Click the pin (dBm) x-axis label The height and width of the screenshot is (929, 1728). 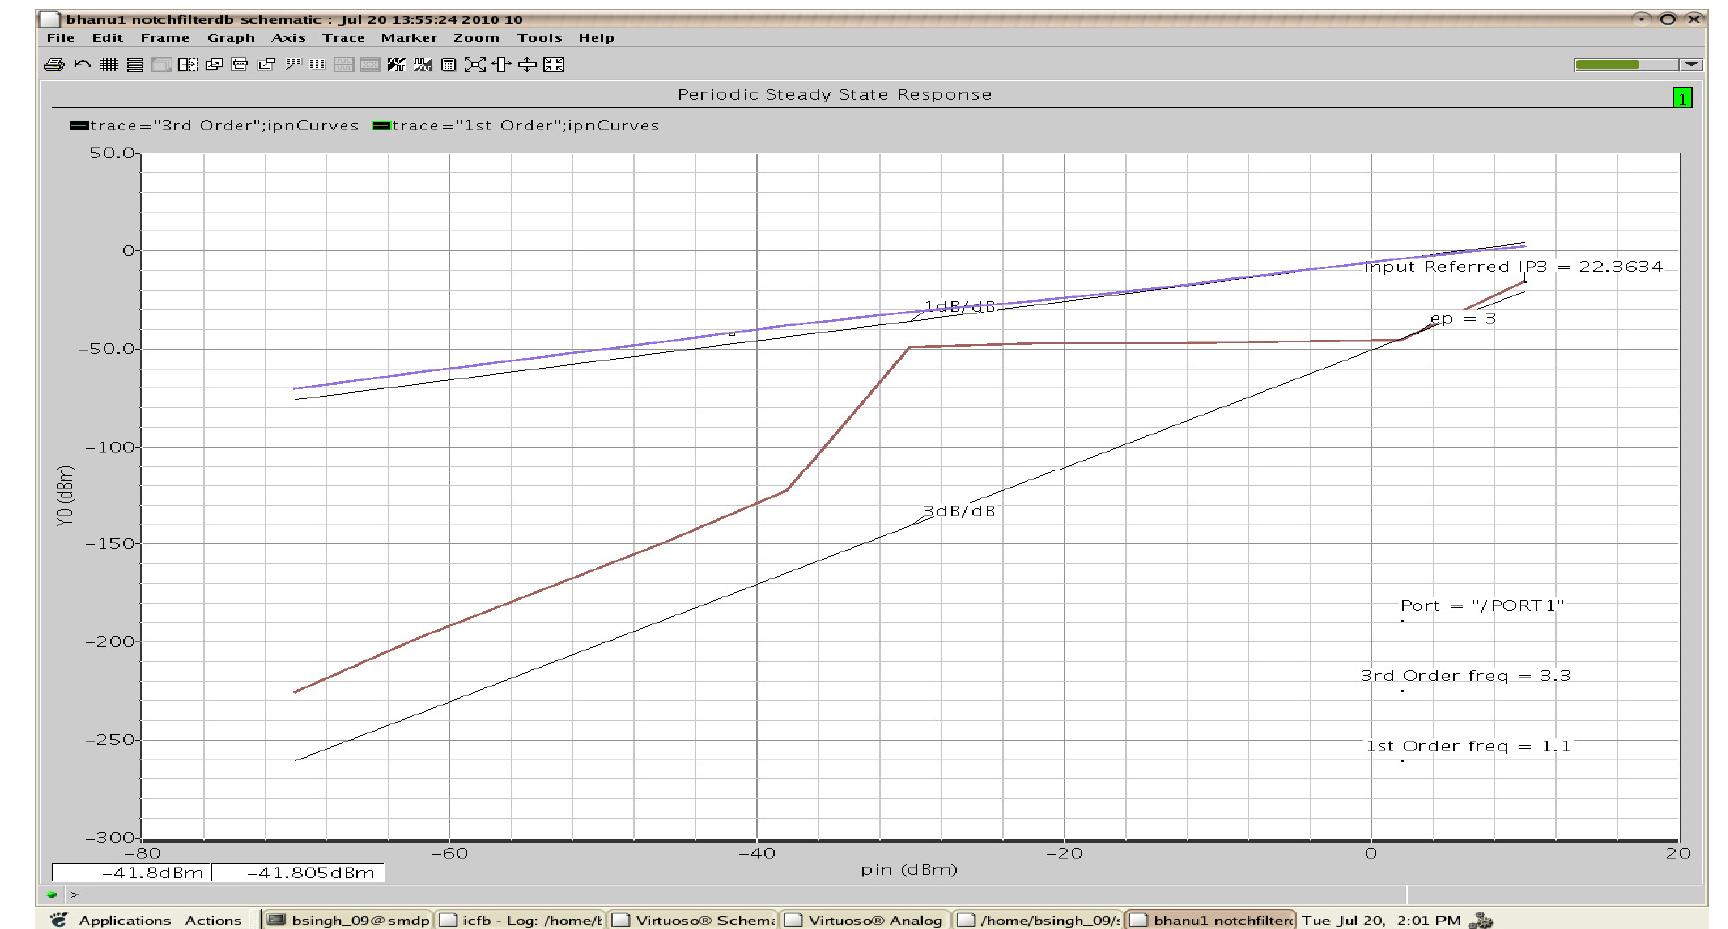(x=909, y=870)
